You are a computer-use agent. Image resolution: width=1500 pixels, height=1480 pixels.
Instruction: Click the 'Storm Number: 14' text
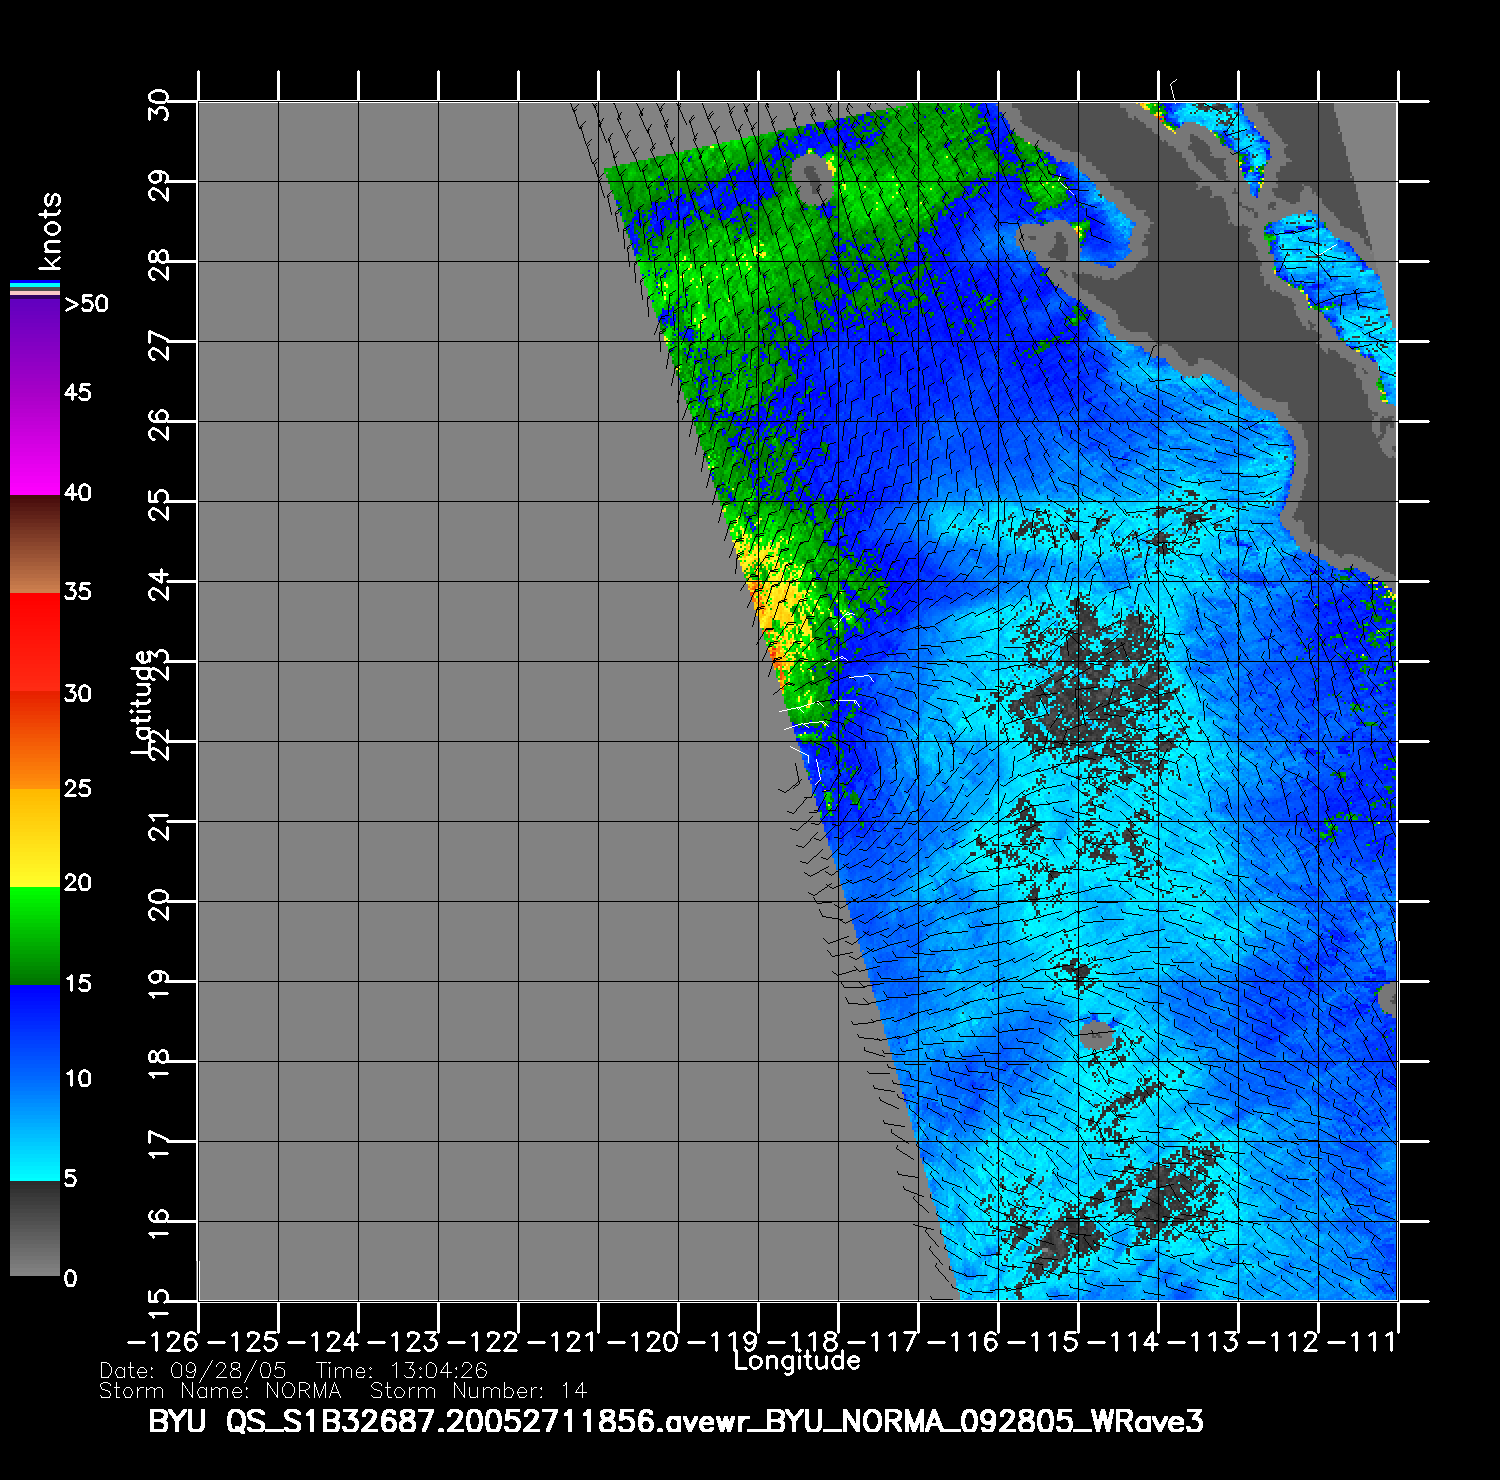[x=478, y=1391]
